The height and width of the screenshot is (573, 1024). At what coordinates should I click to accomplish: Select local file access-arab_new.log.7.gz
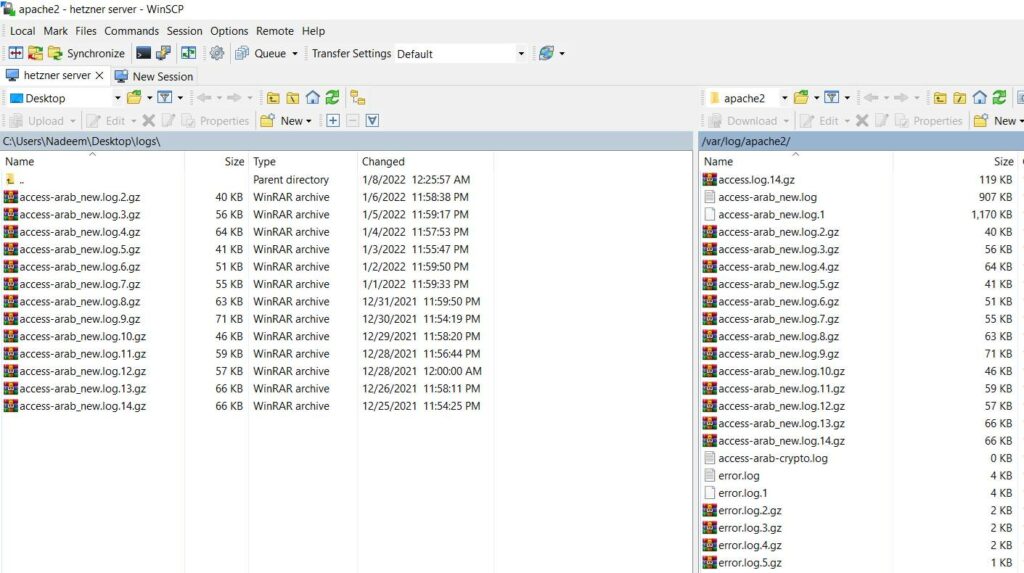tap(247, 284)
